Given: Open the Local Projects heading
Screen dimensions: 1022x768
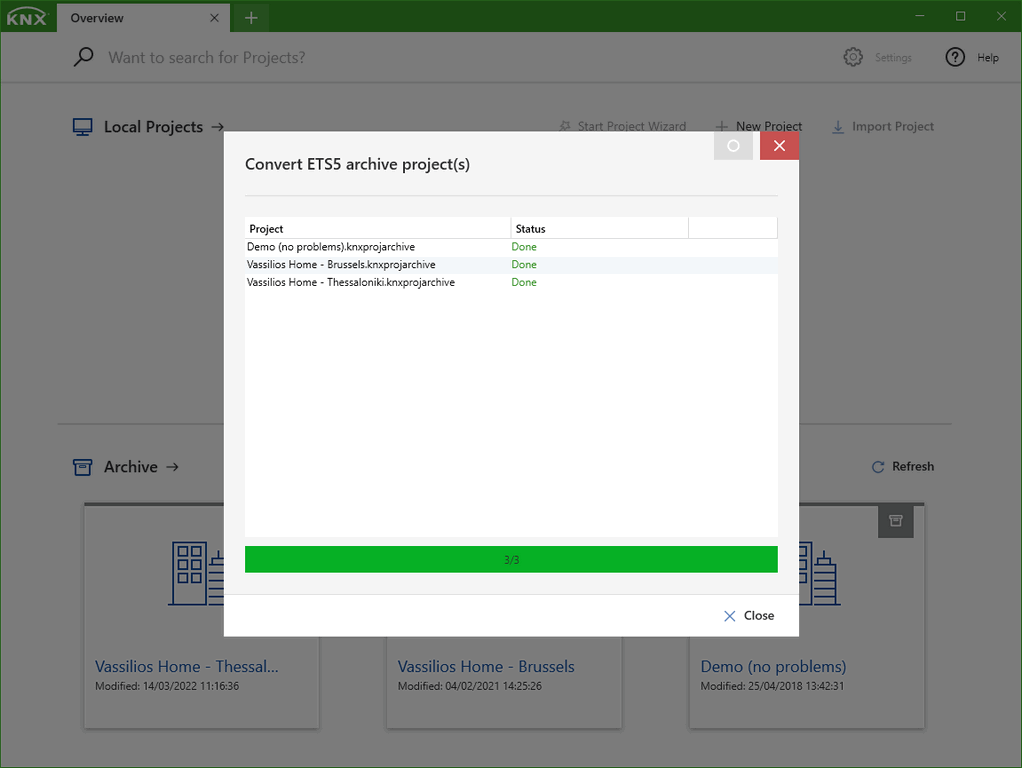Looking at the screenshot, I should pos(153,126).
